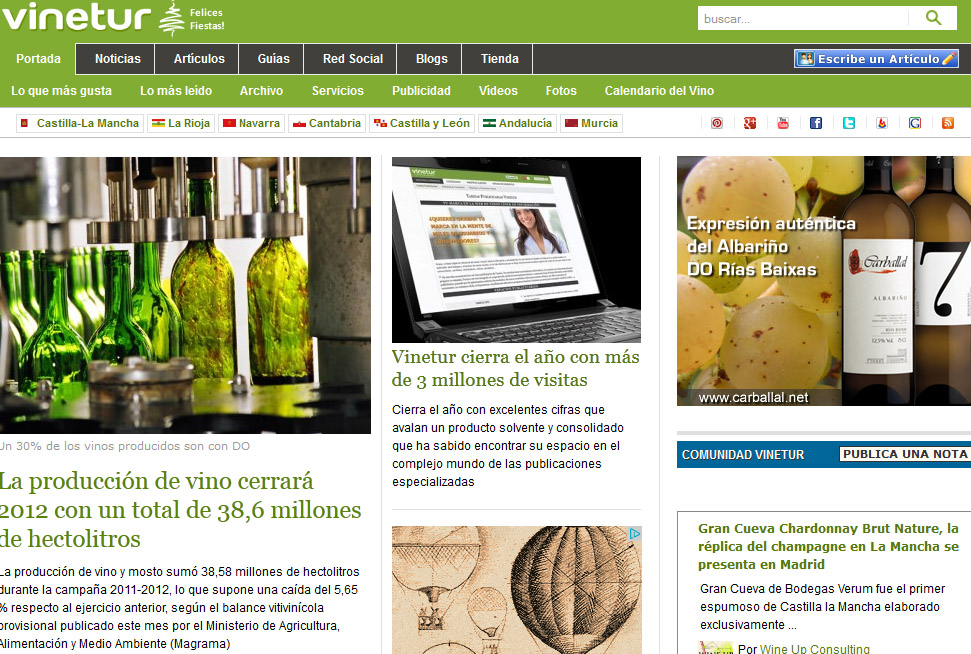Select the Castilla-La Mancha region link
Screen dimensions: 971x654
click(80, 123)
